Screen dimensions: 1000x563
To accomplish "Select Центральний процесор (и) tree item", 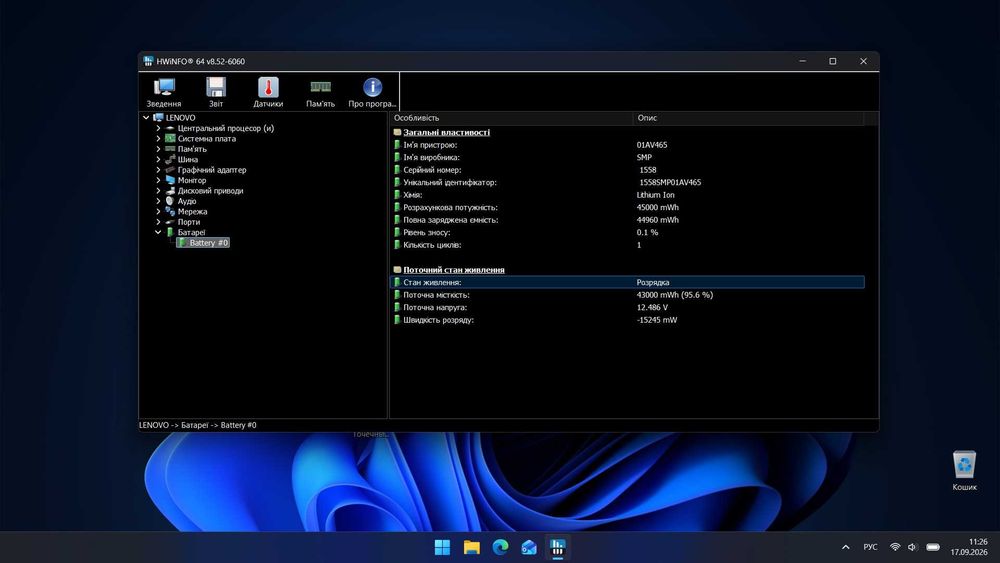I will [x=219, y=128].
